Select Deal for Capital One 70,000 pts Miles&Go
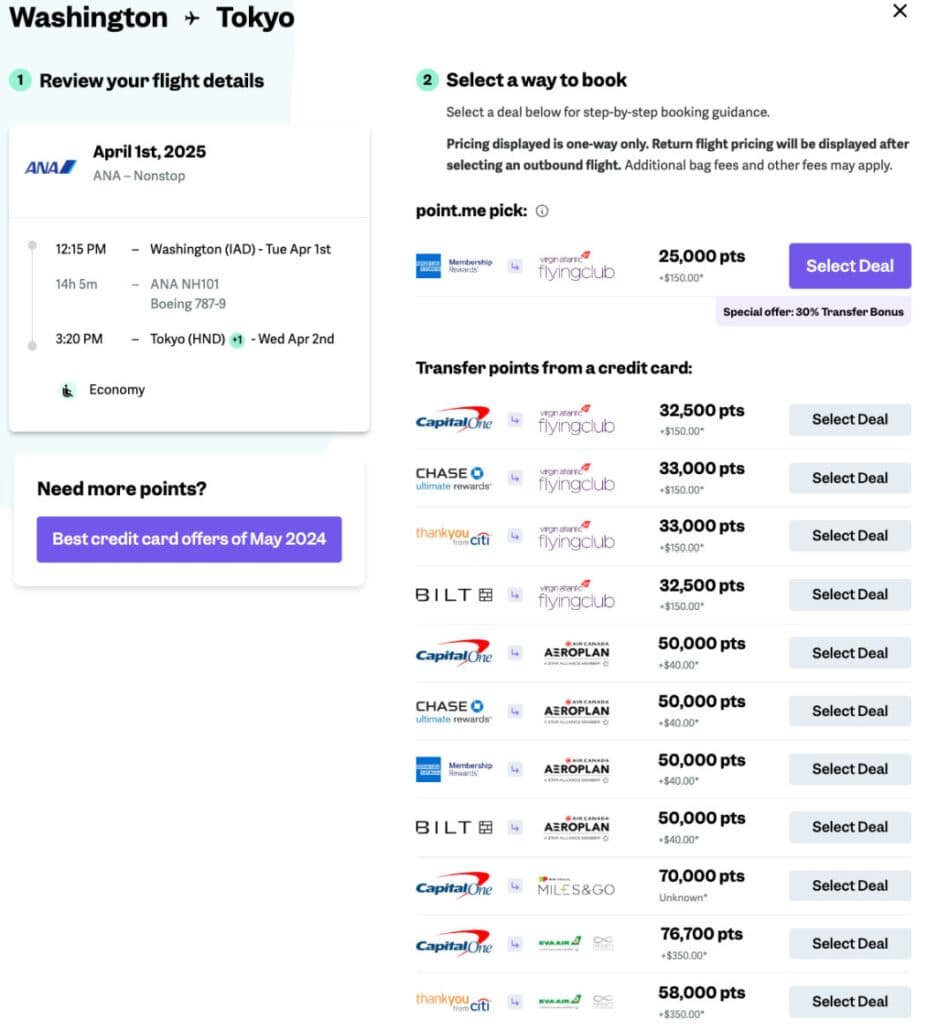Viewport: 927px width, 1024px height. [849, 885]
